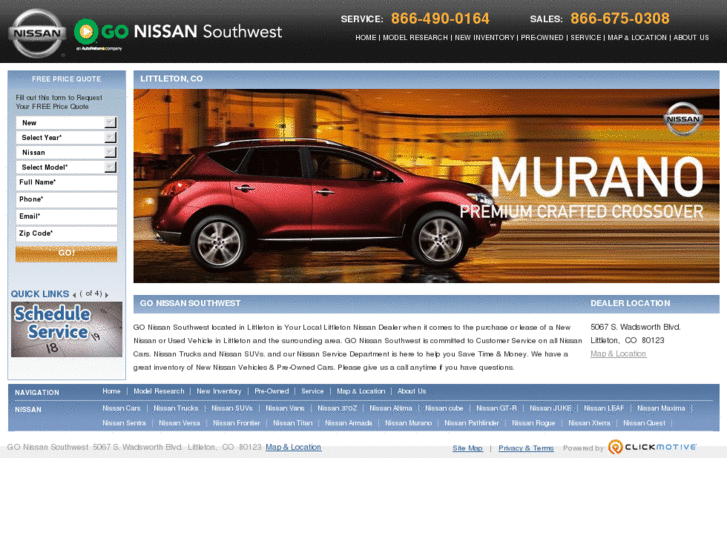Open the Nissan Murano link
727x545 pixels.
408,423
